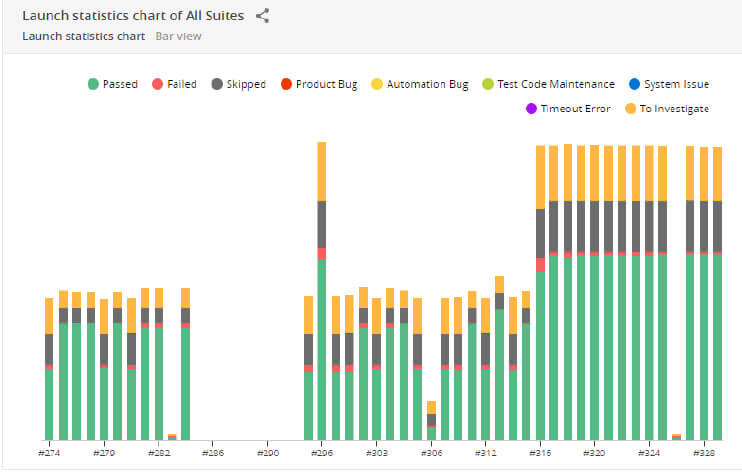Click the share icon next to the title

tap(263, 16)
